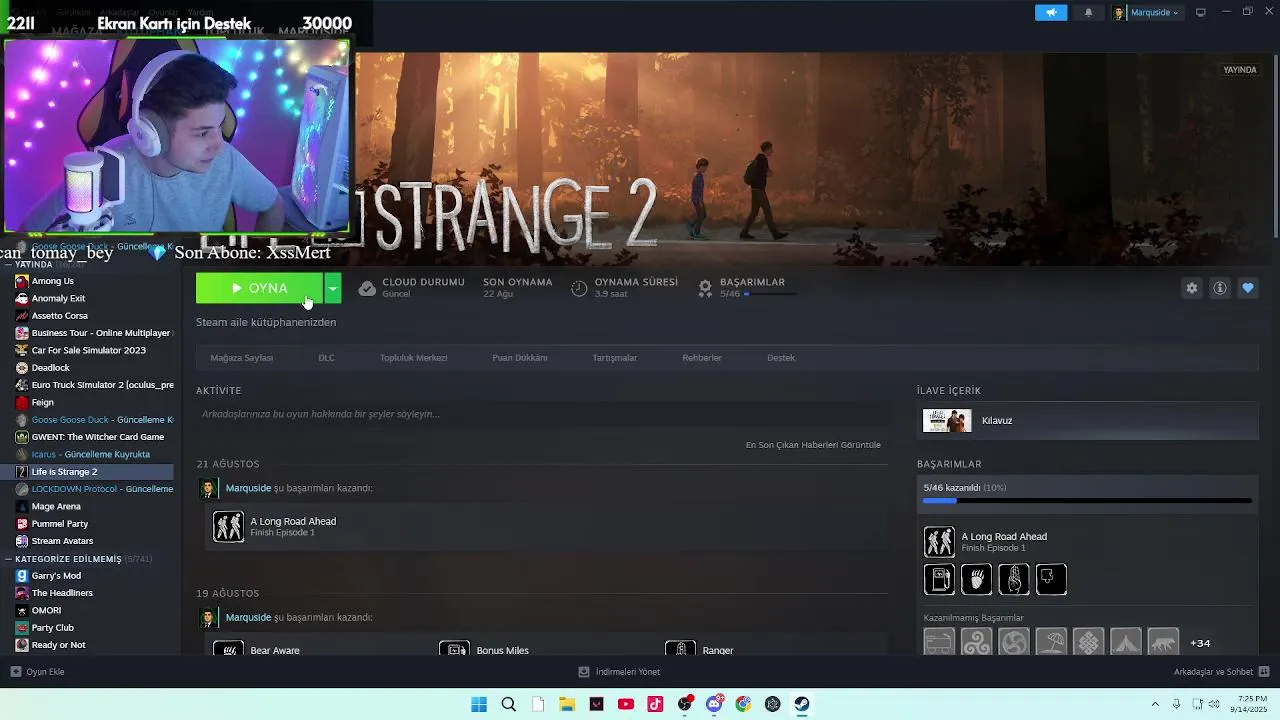Show game info with the info icon

(x=1220, y=288)
